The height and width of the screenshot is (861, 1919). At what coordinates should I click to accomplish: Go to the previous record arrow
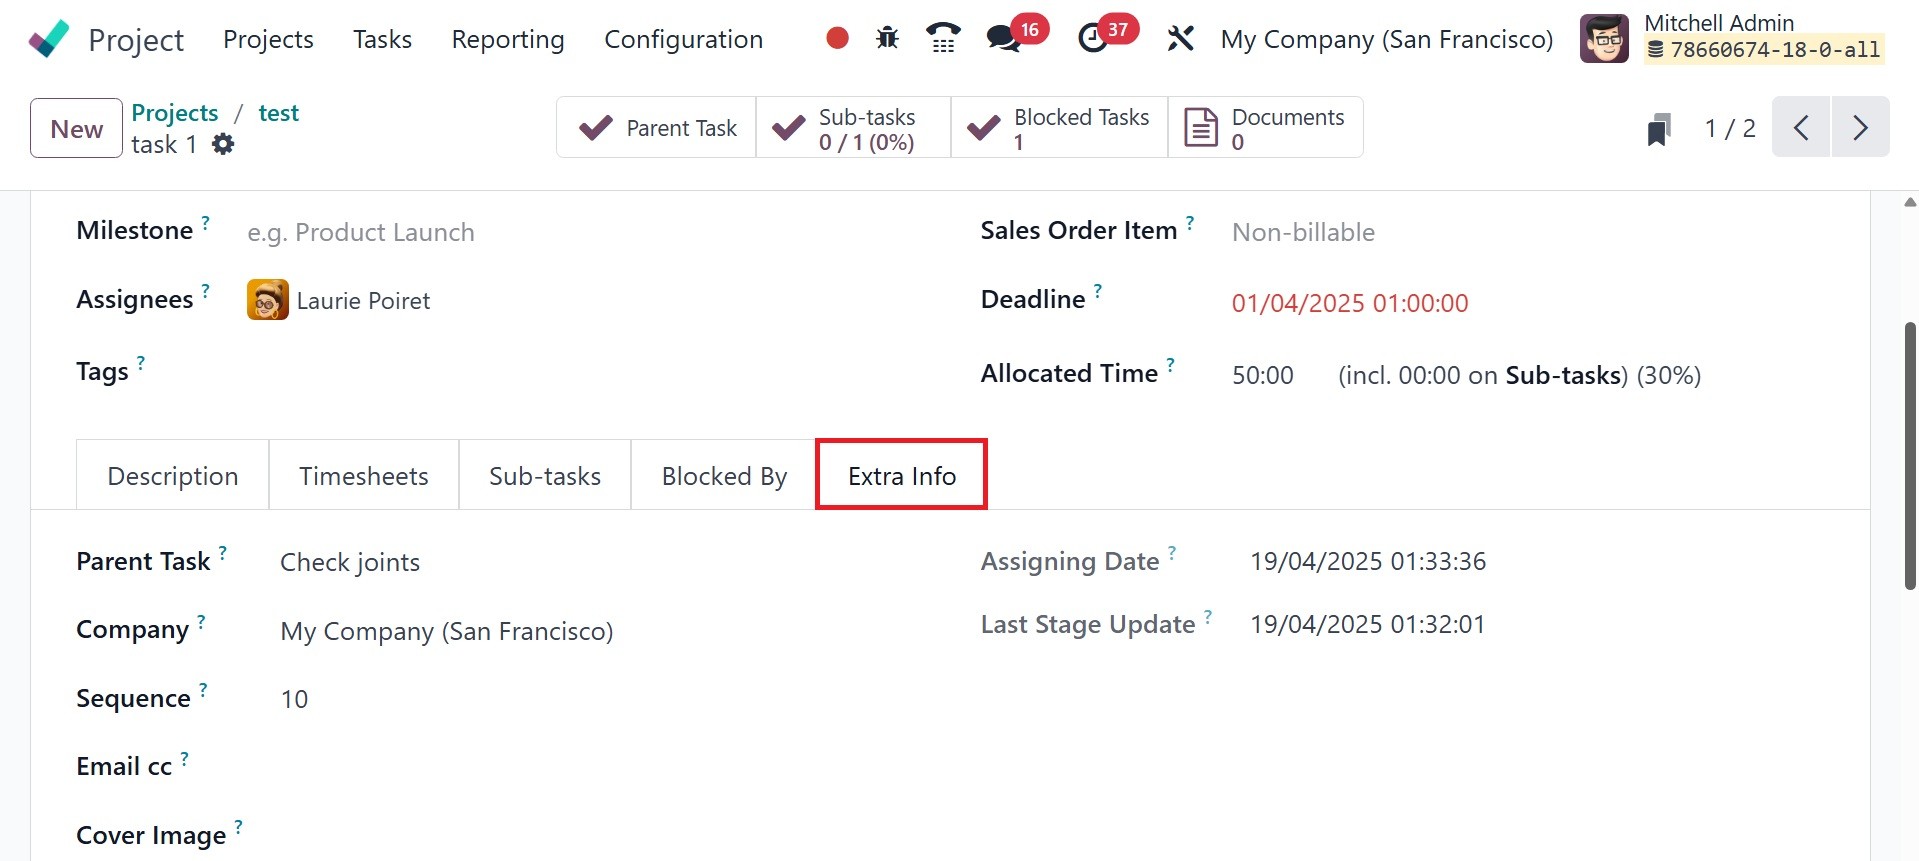1801,128
